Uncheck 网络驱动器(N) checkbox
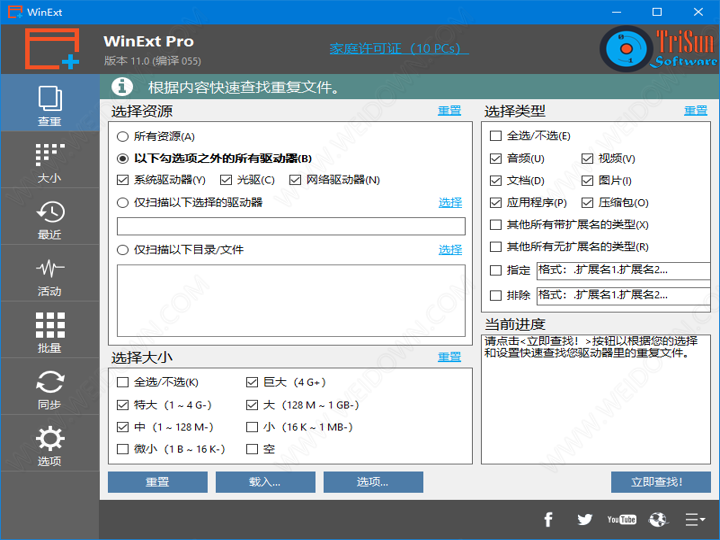The image size is (720, 540). pyautogui.click(x=295, y=180)
